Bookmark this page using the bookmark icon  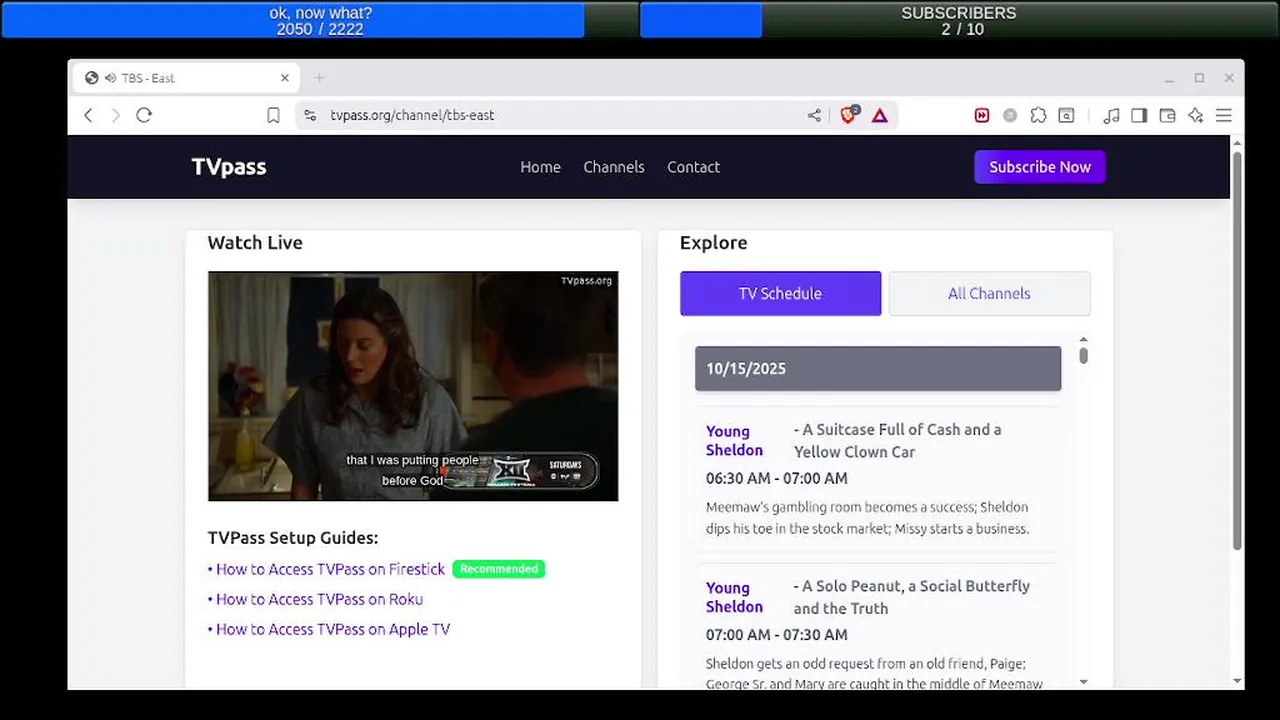[x=273, y=115]
